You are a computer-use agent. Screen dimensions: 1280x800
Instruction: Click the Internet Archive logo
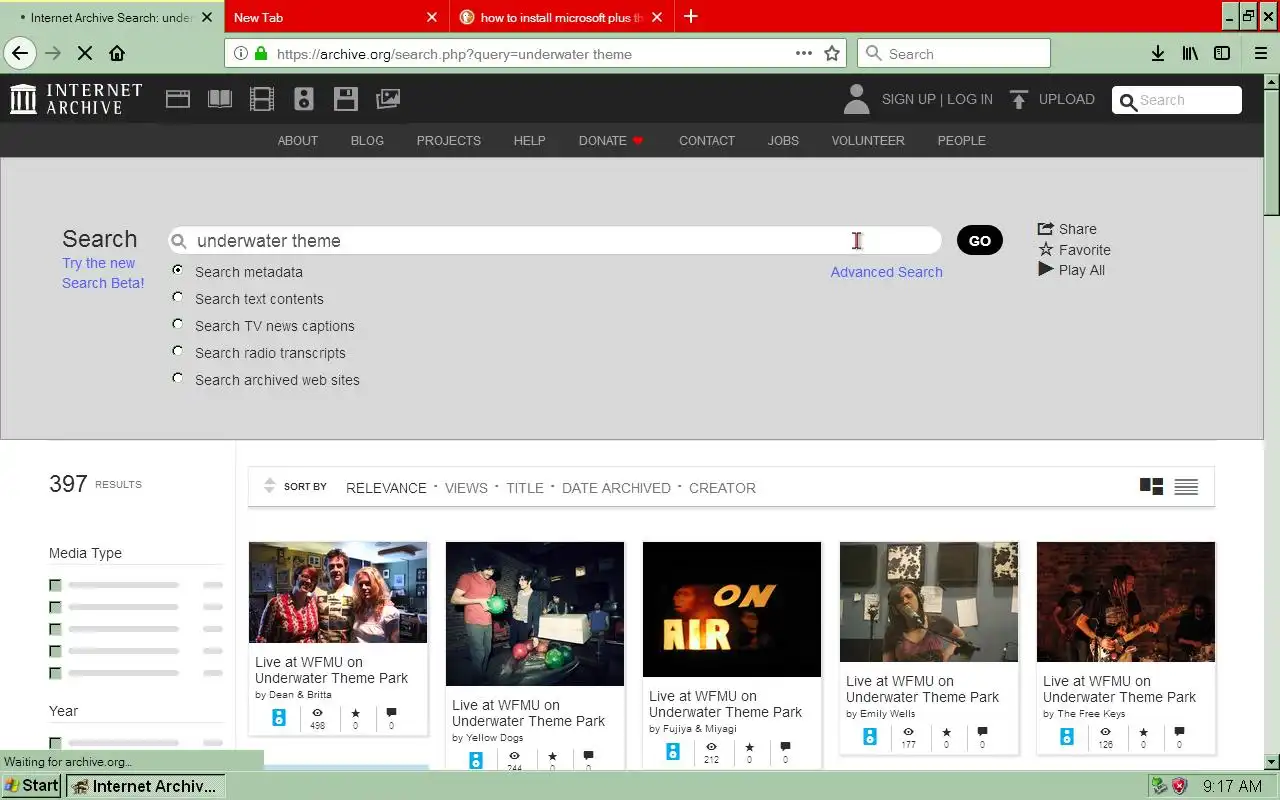tap(76, 99)
